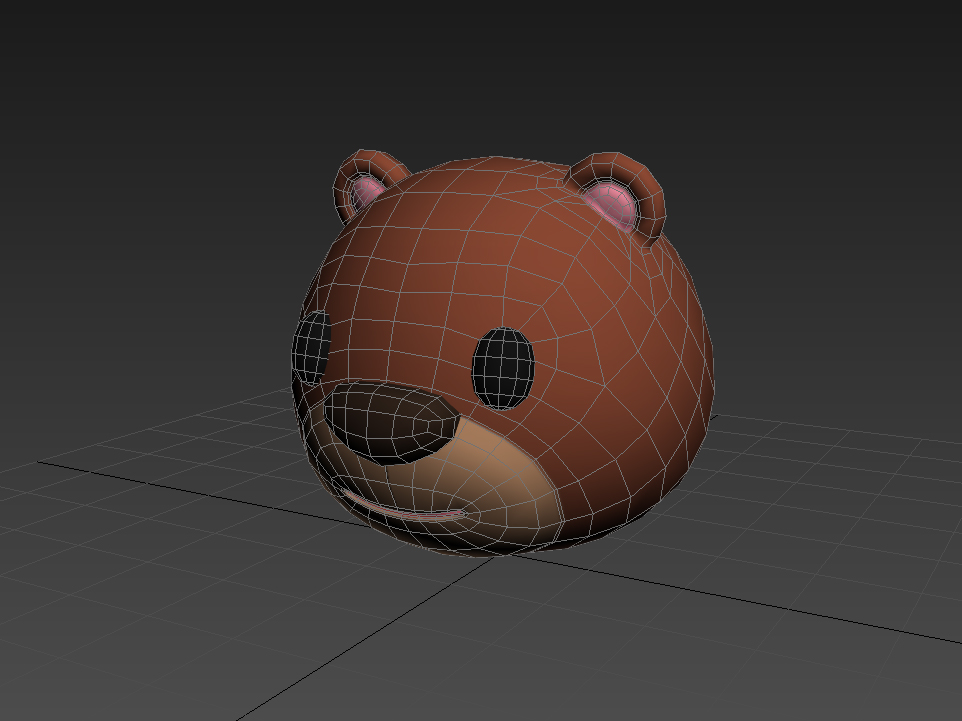
Task: Select the bear's black nose mesh
Action: [390, 423]
